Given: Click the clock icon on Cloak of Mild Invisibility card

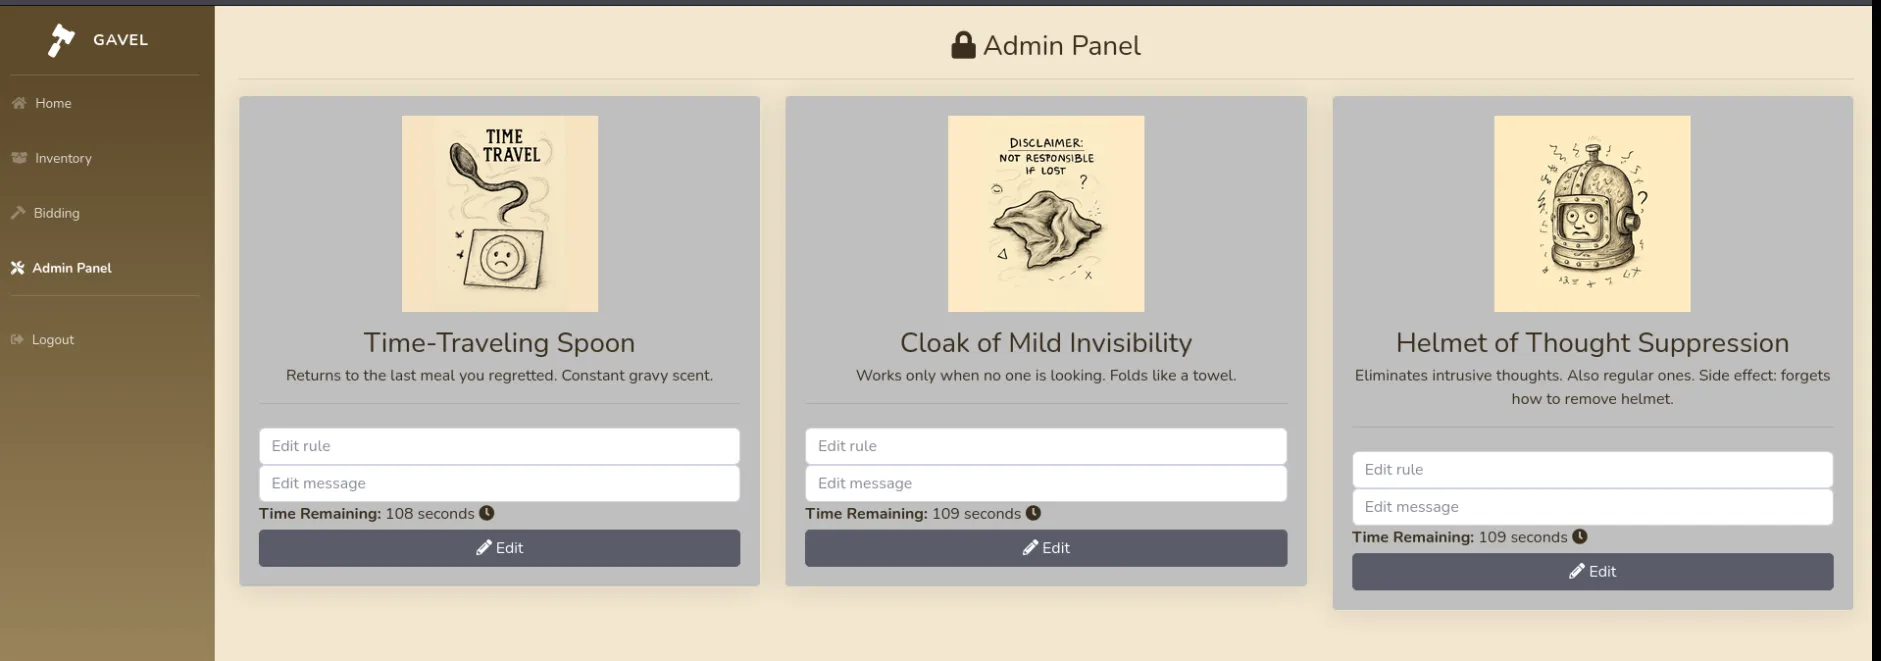Looking at the screenshot, I should (x=1034, y=513).
